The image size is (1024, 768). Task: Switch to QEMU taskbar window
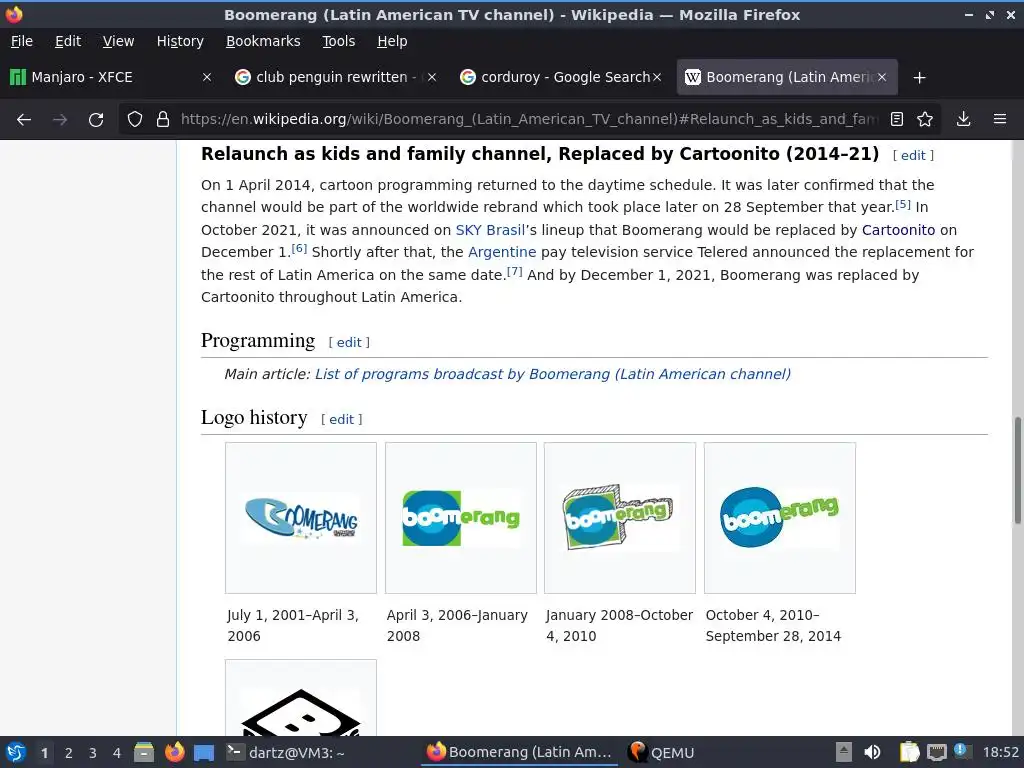pyautogui.click(x=661, y=752)
